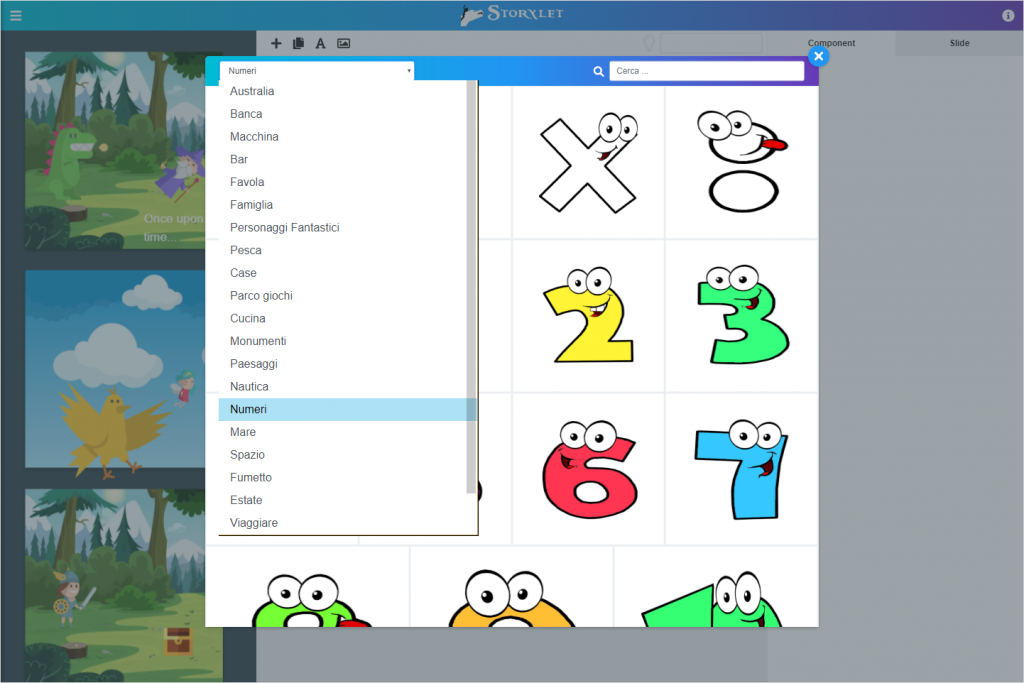Collapse the Numeri category dropdown
Screen dimensions: 1024x683
click(316, 71)
